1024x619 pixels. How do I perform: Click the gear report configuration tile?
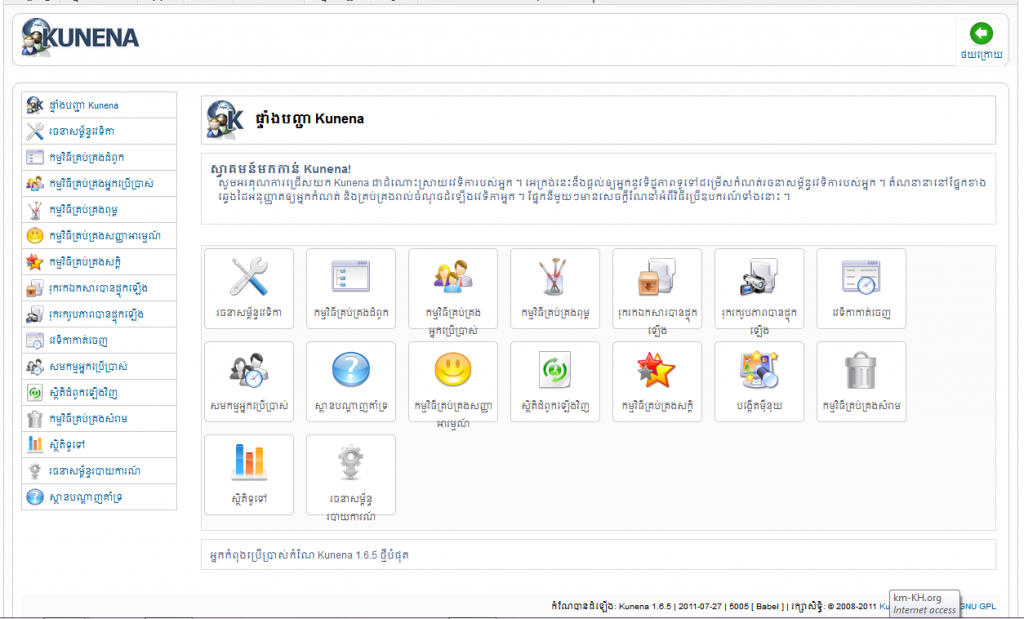(351, 475)
